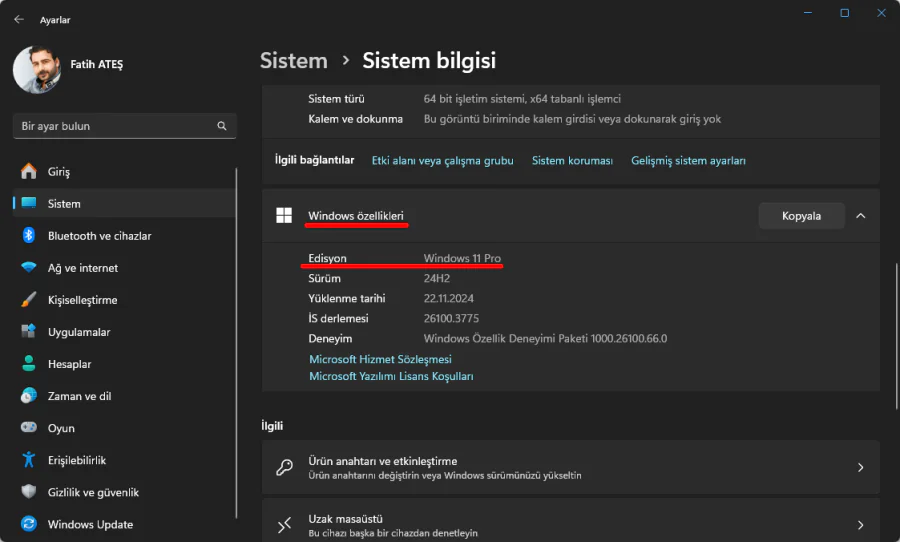Open Gelişmiş sistem ayarları link
The image size is (900, 542).
688,161
